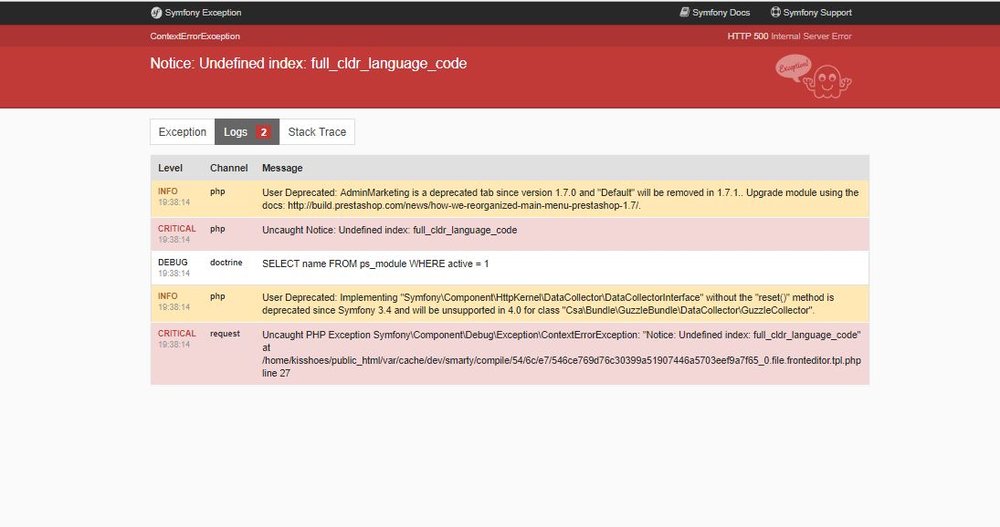The image size is (1000, 527).
Task: Click the doctrine channel cell
Action: pyautogui.click(x=226, y=262)
